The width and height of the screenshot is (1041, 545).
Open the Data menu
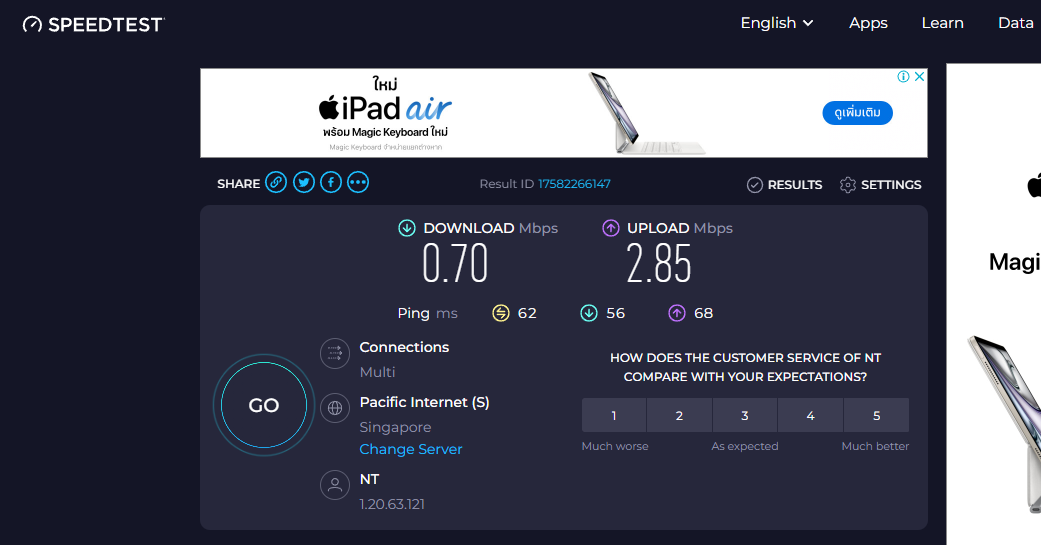[1016, 23]
